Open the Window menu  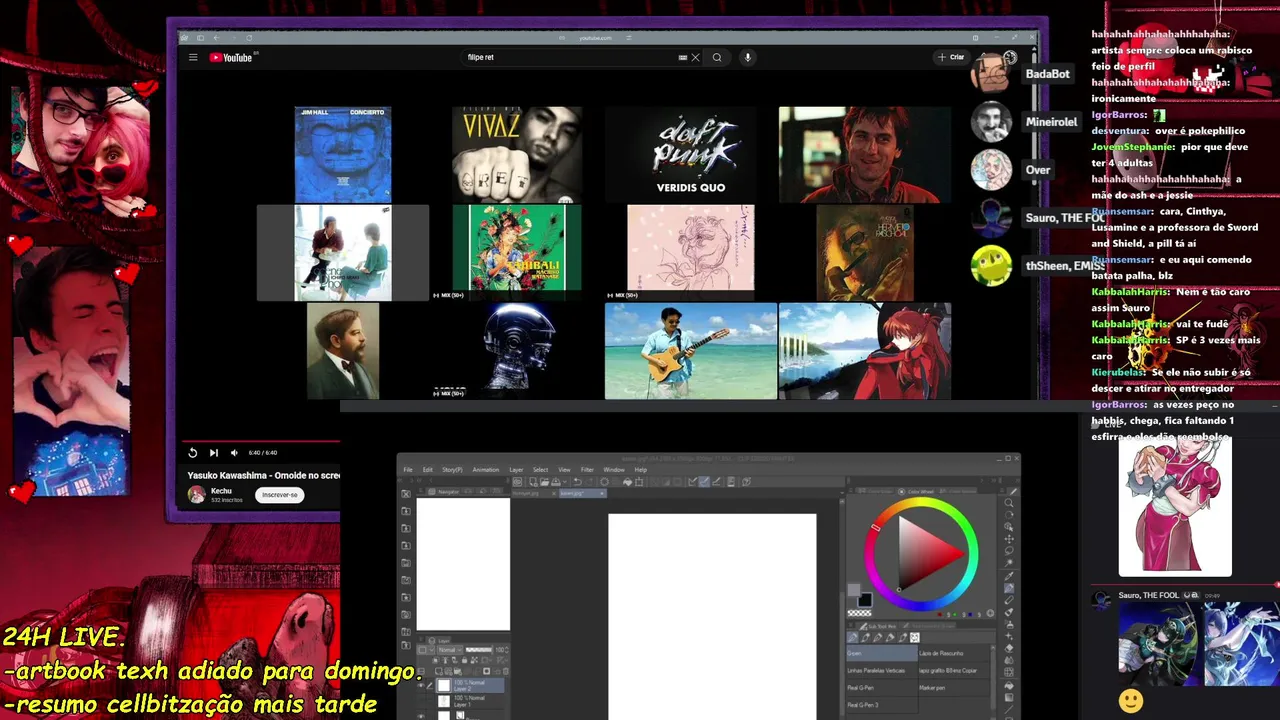click(x=614, y=470)
